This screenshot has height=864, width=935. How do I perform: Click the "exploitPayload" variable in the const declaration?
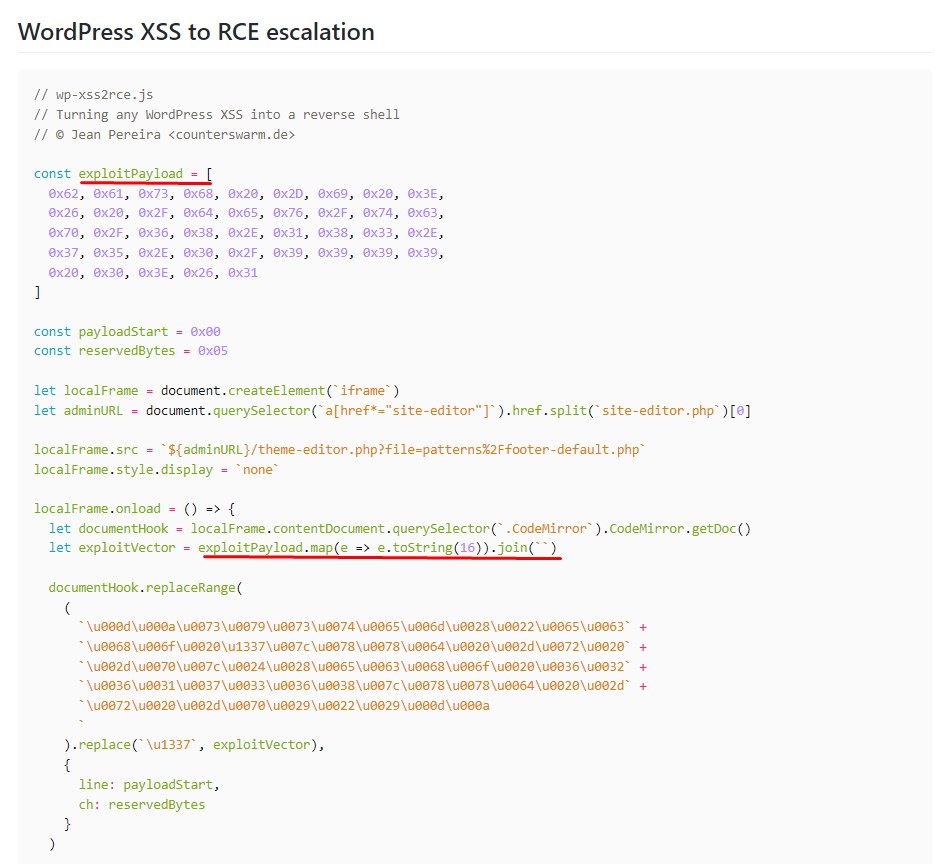131,174
